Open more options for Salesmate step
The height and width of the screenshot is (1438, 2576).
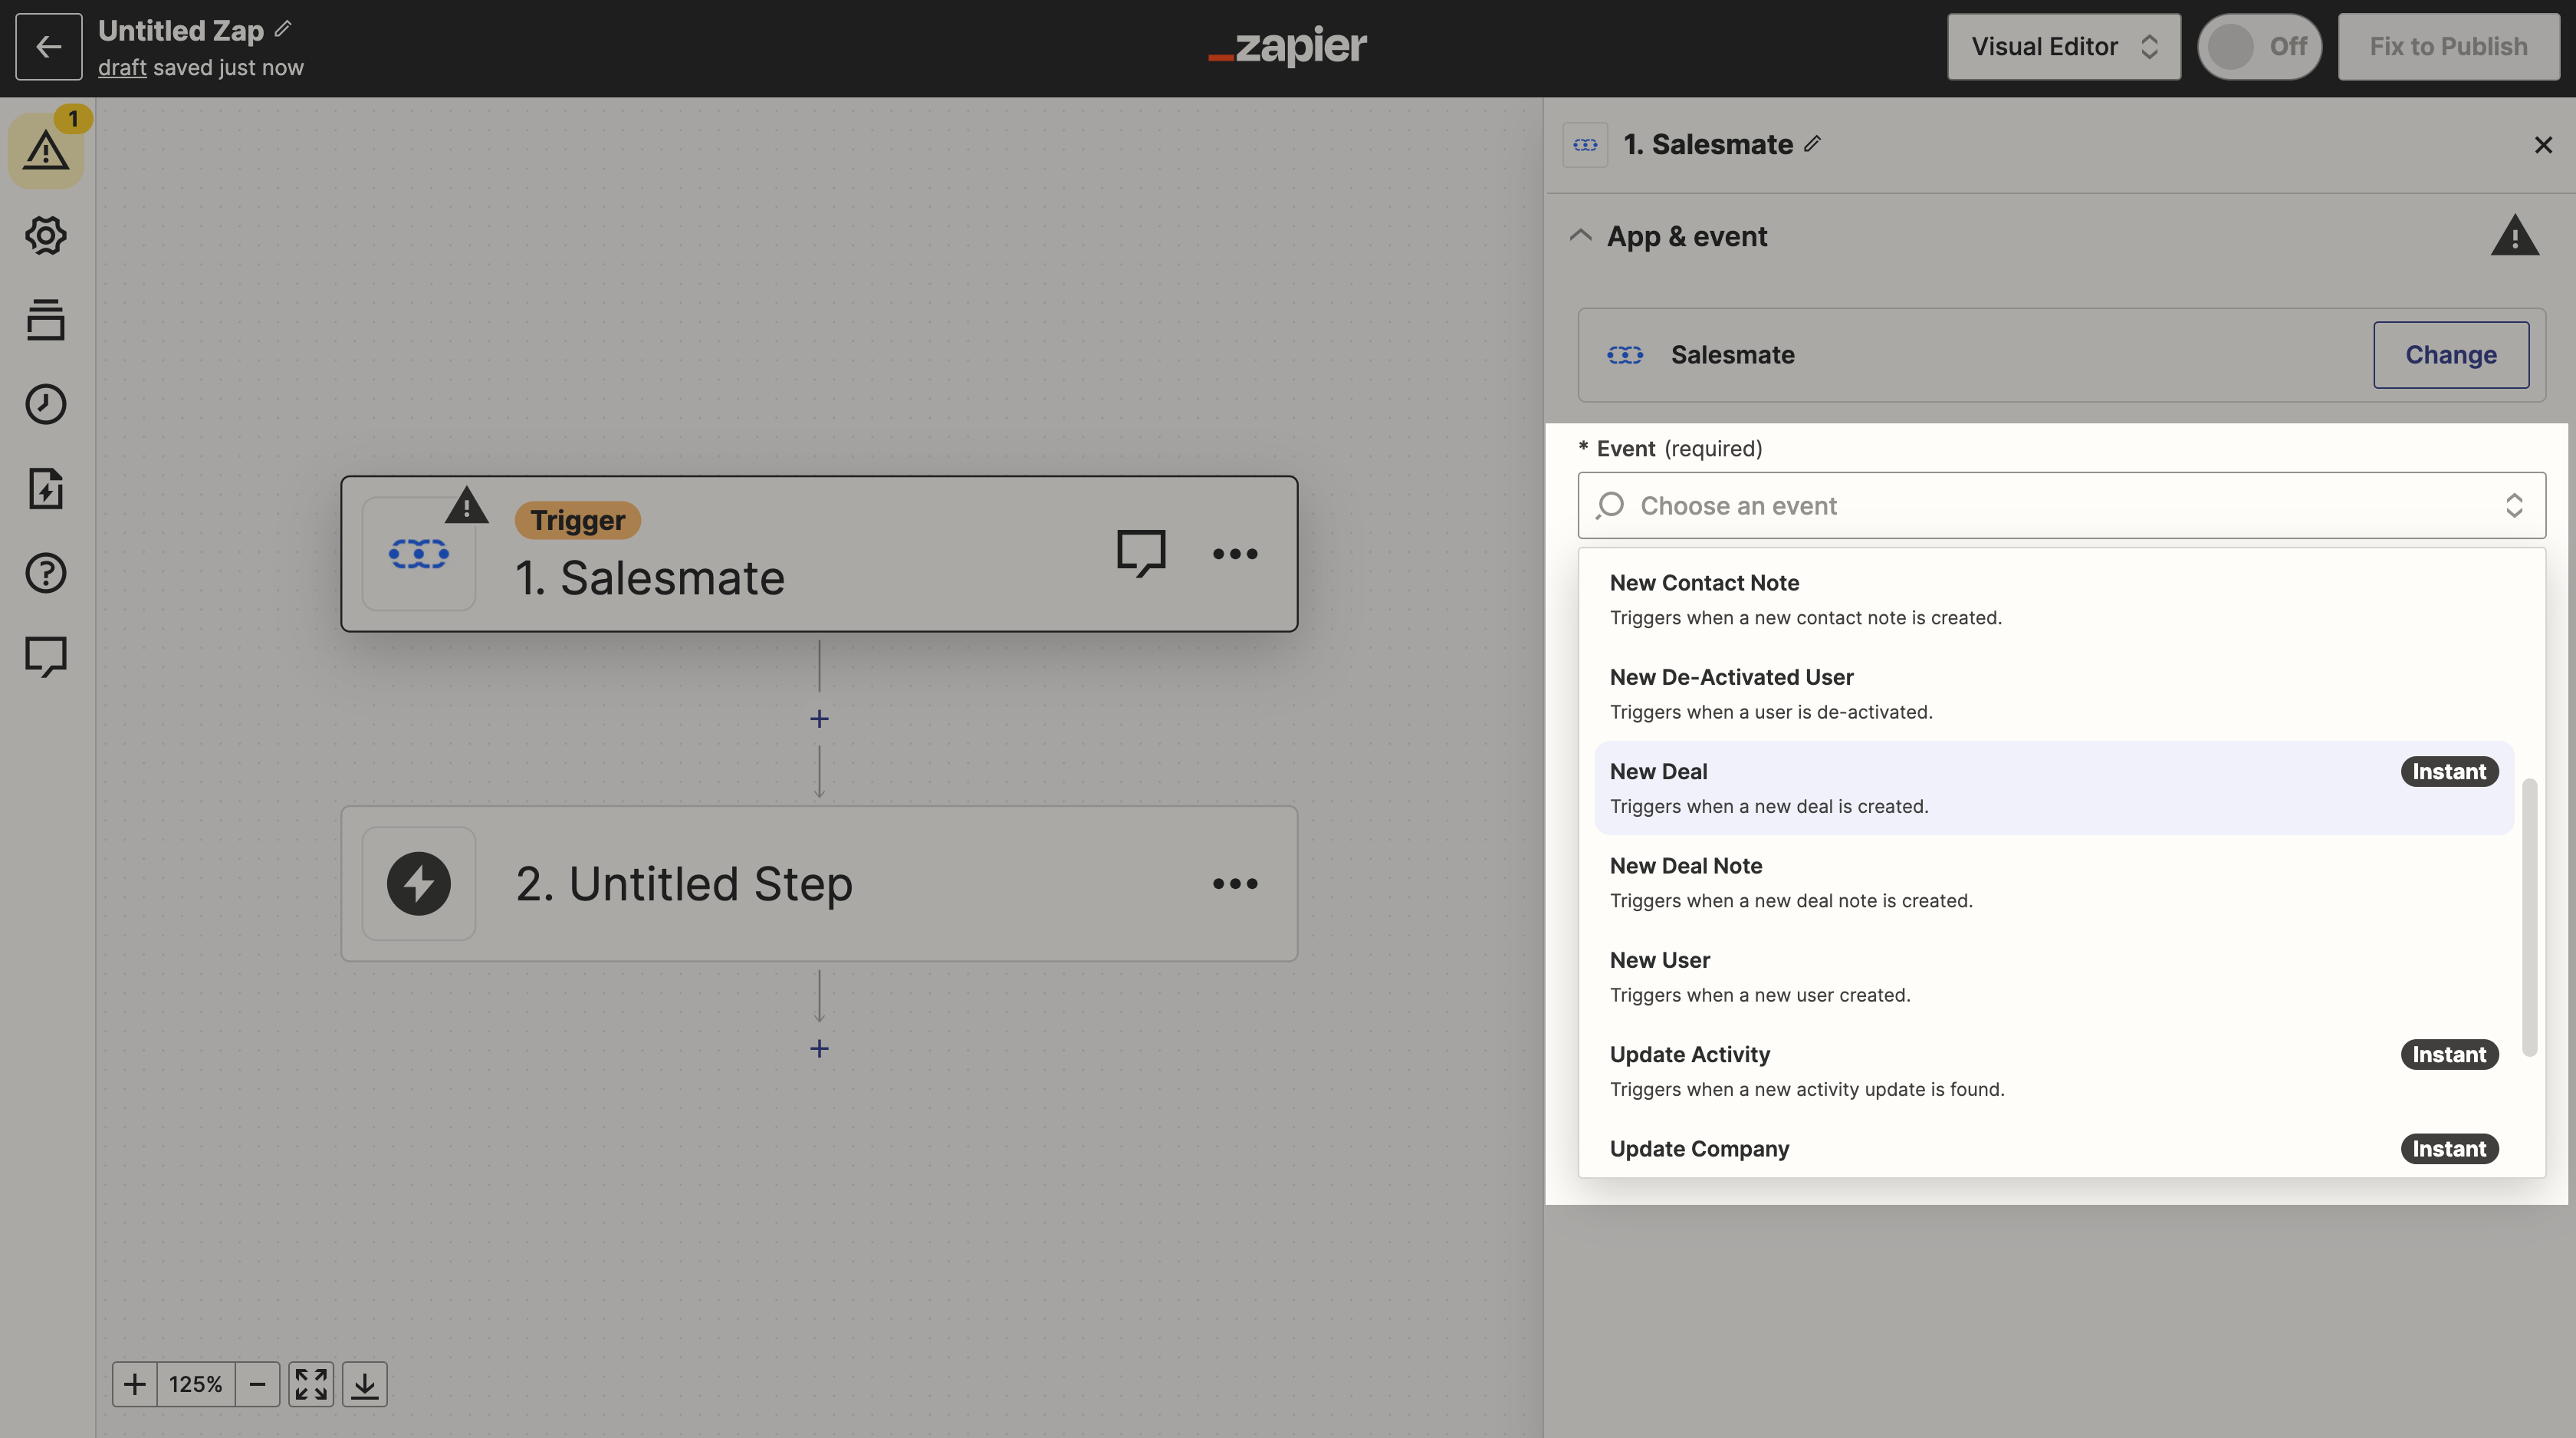pos(1235,553)
